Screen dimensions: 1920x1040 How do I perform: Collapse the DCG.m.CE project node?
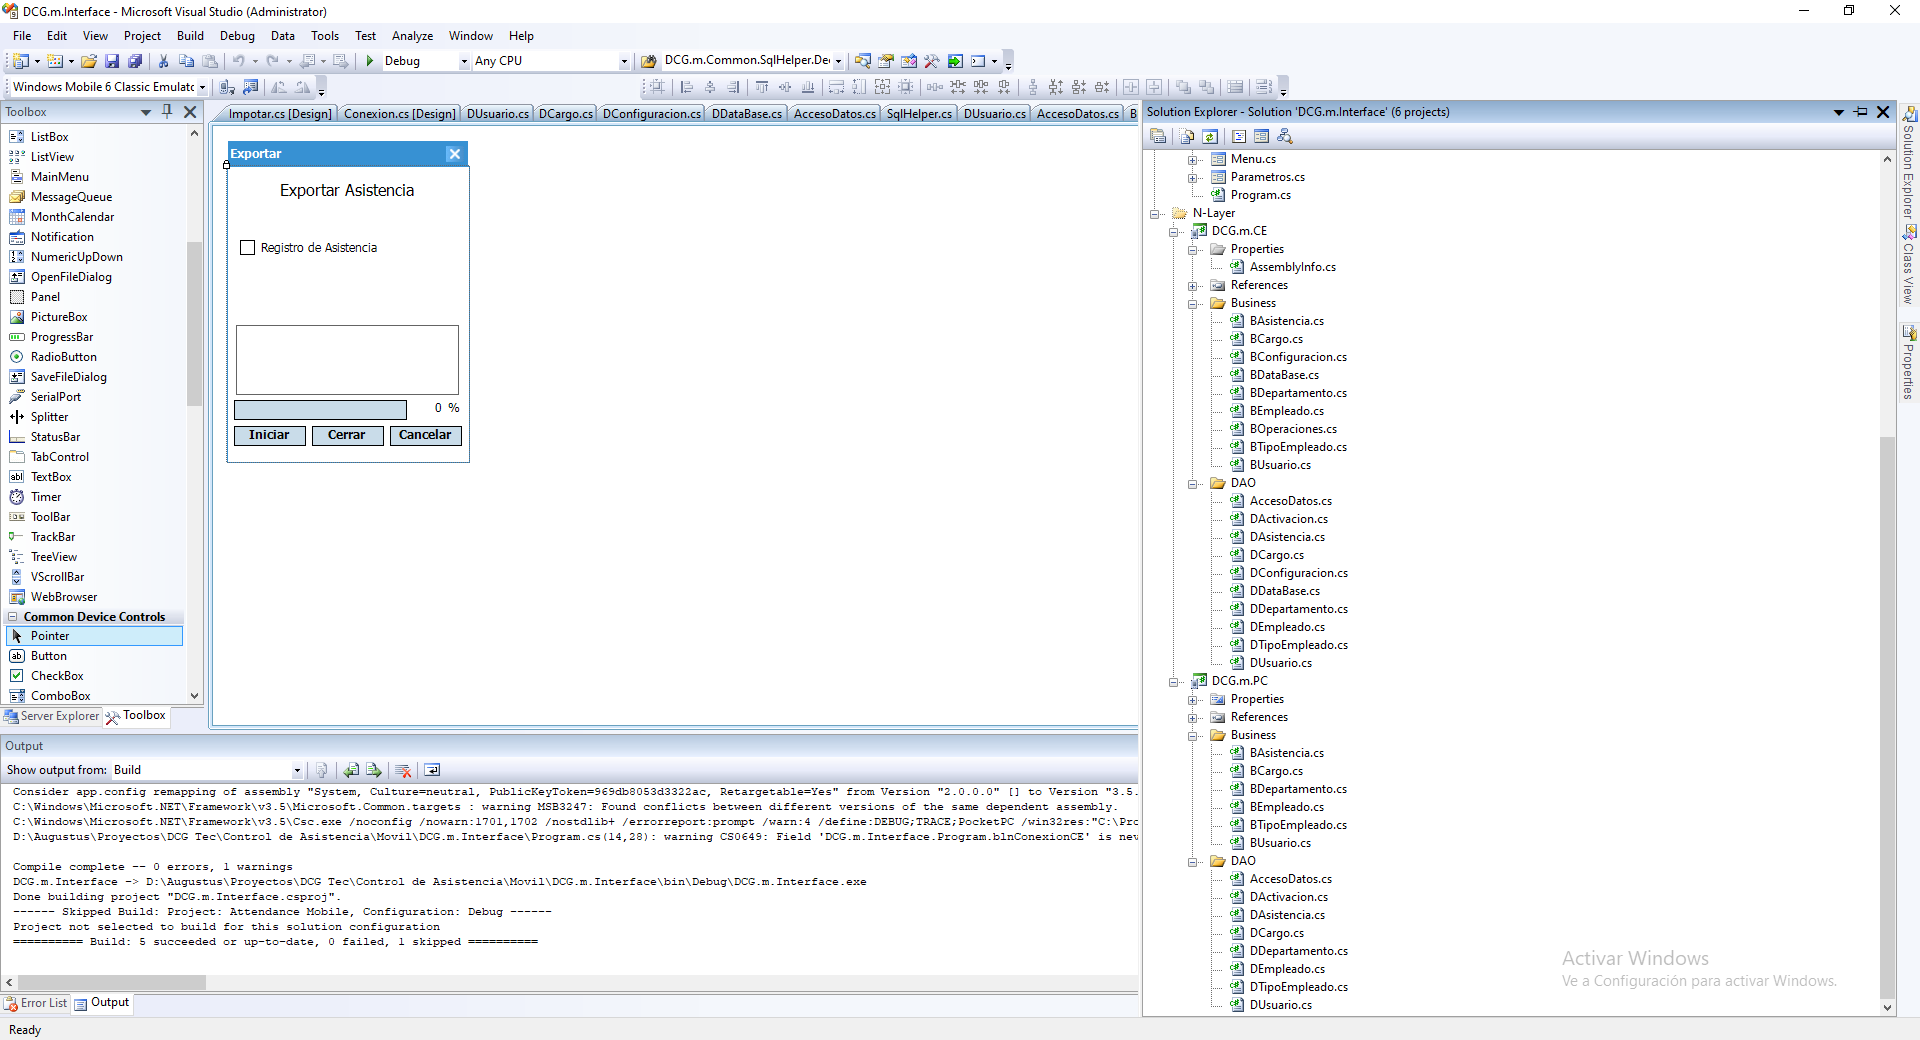click(x=1174, y=232)
